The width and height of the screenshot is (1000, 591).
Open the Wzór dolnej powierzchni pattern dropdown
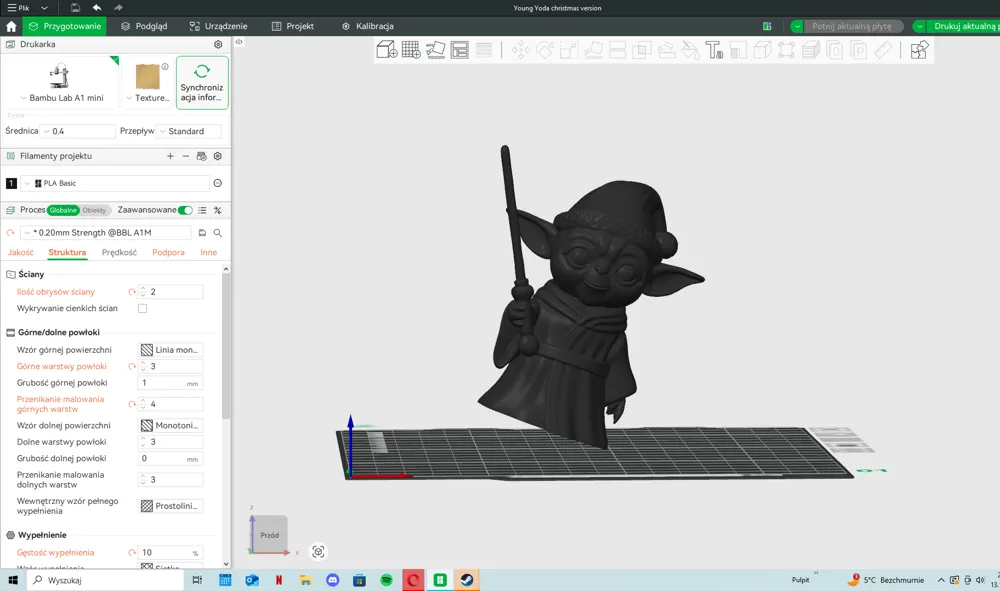[x=171, y=425]
